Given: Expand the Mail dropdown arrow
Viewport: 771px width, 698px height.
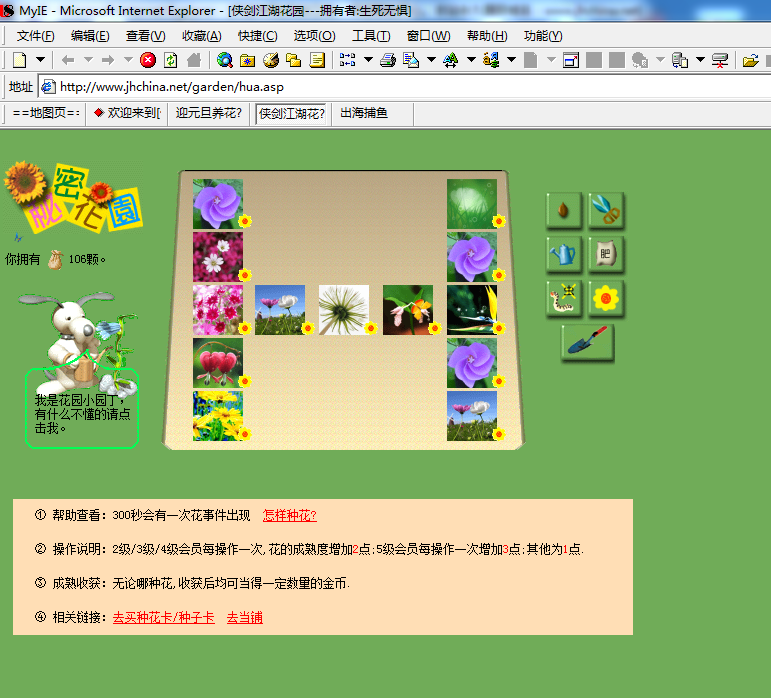Looking at the screenshot, I should 431,59.
